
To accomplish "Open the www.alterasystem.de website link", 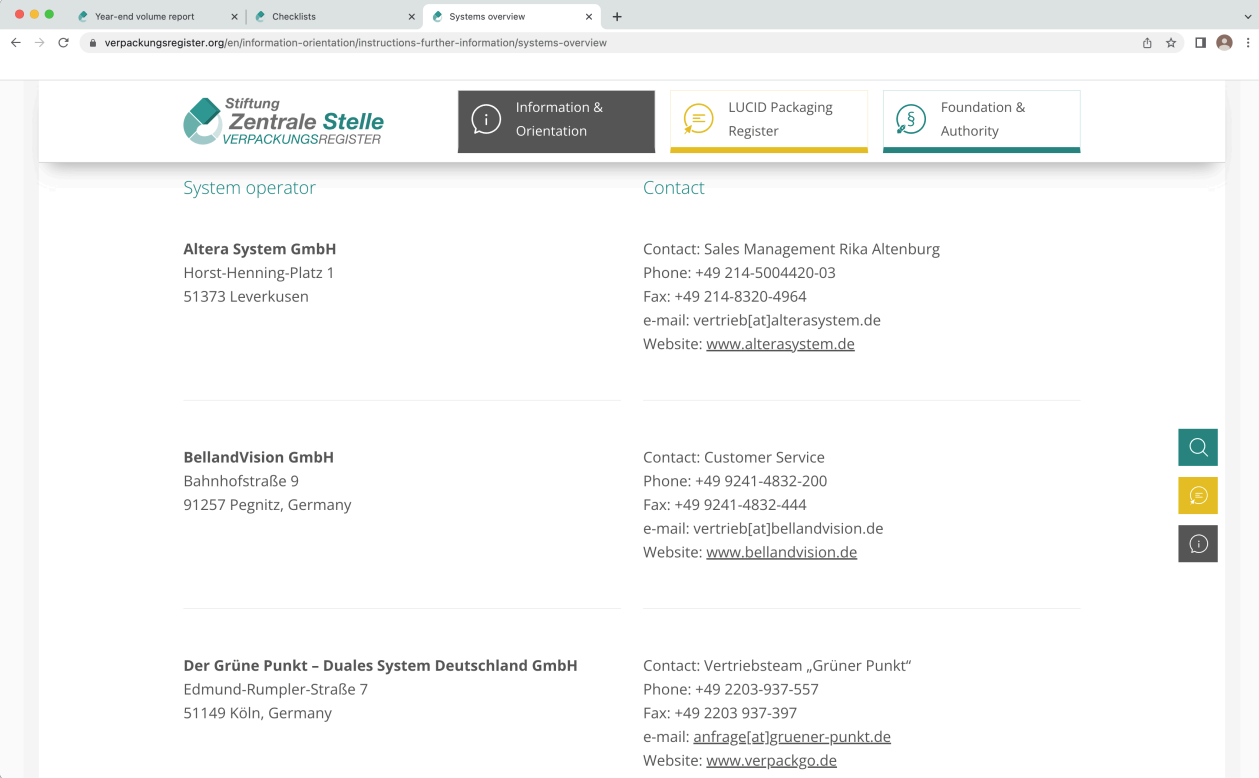I will 780,344.
